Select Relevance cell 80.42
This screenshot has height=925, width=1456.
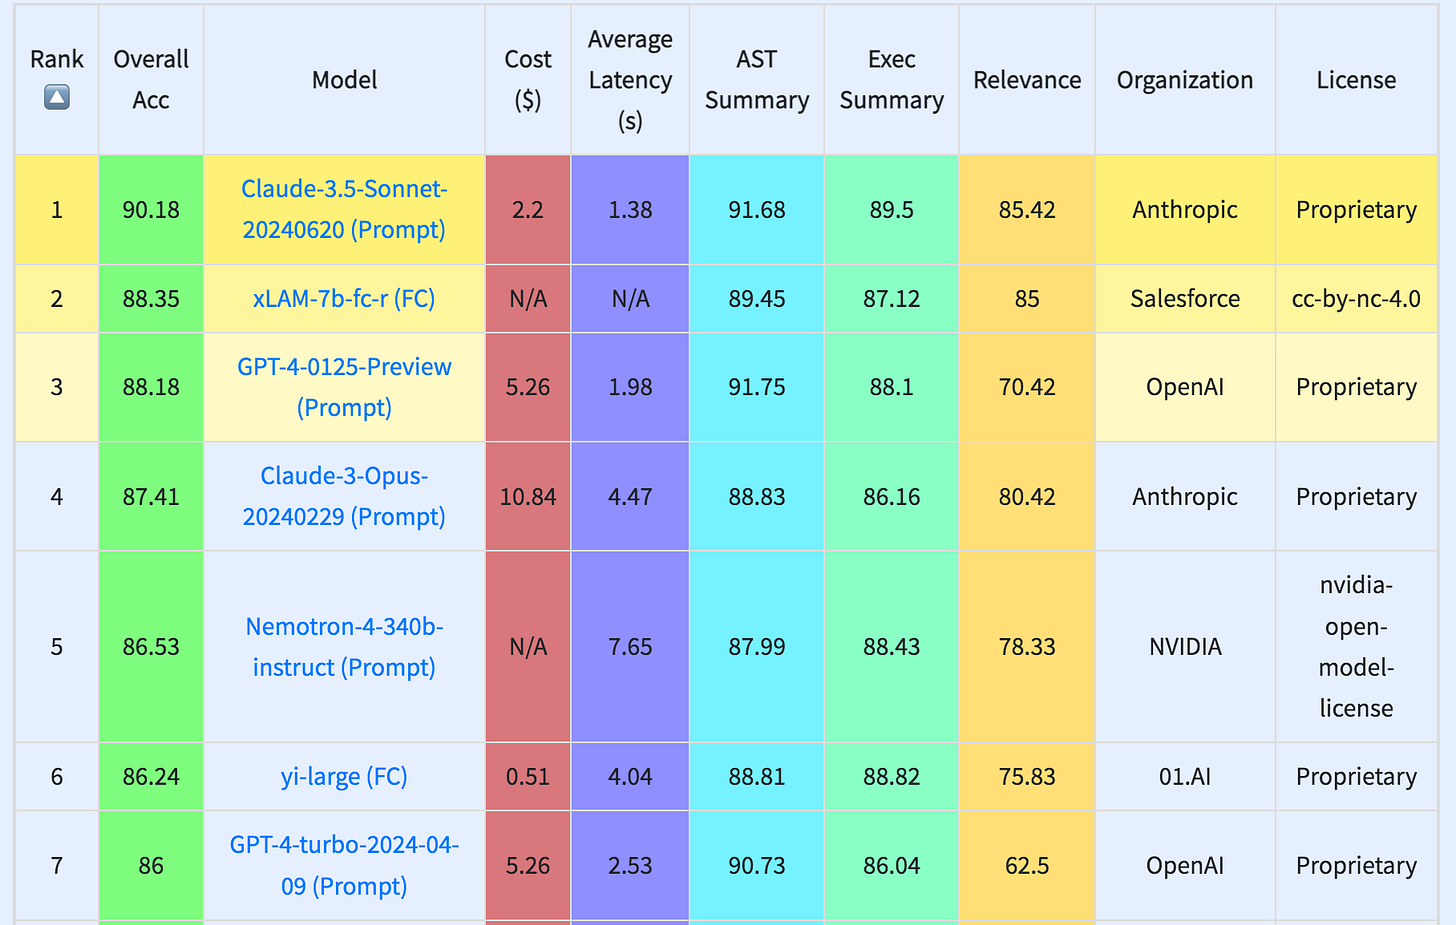click(x=1027, y=496)
